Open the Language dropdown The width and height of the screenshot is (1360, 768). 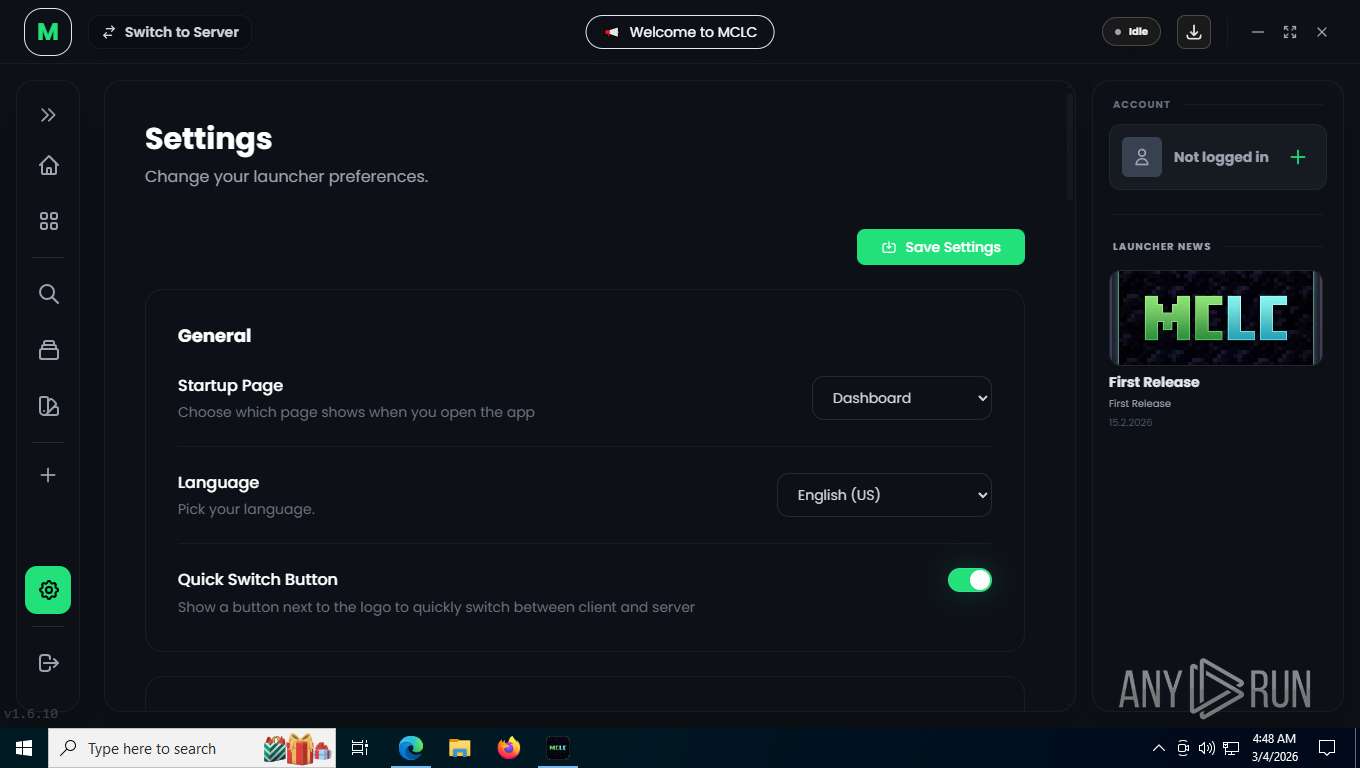point(884,495)
